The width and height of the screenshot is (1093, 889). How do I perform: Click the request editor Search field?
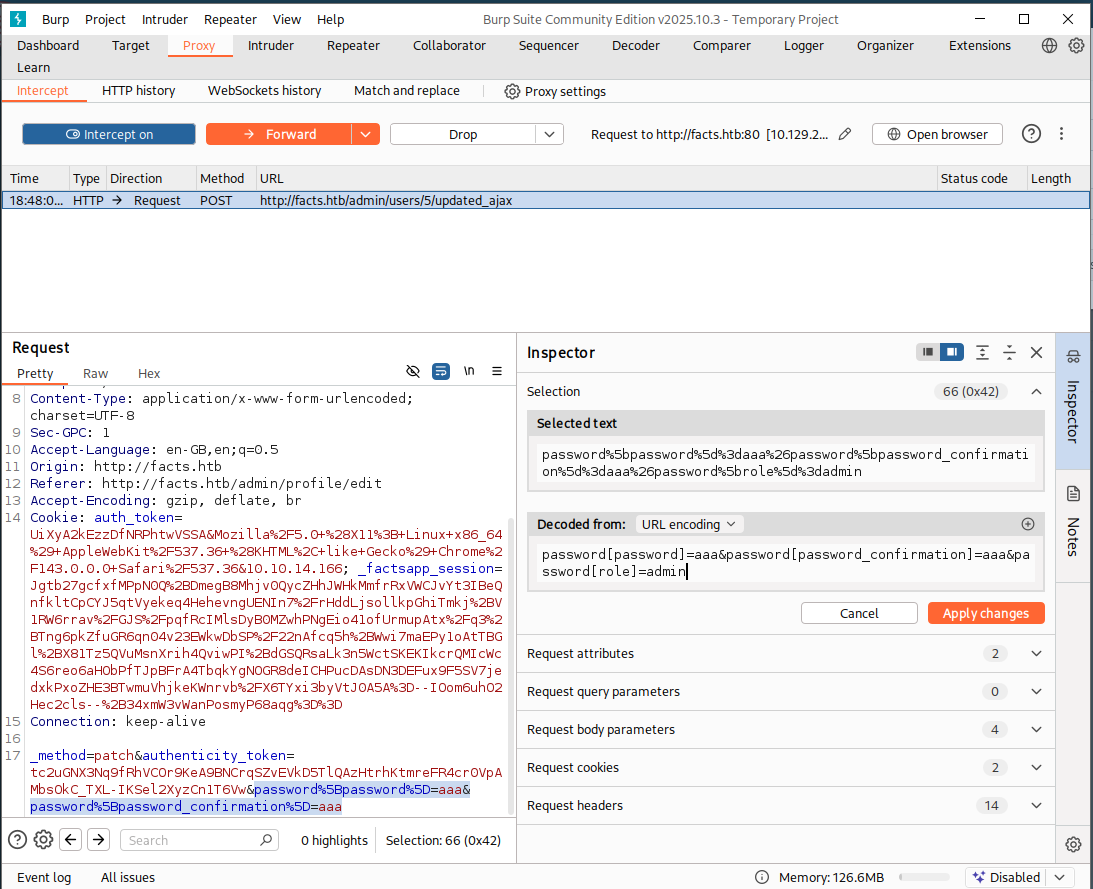click(199, 840)
